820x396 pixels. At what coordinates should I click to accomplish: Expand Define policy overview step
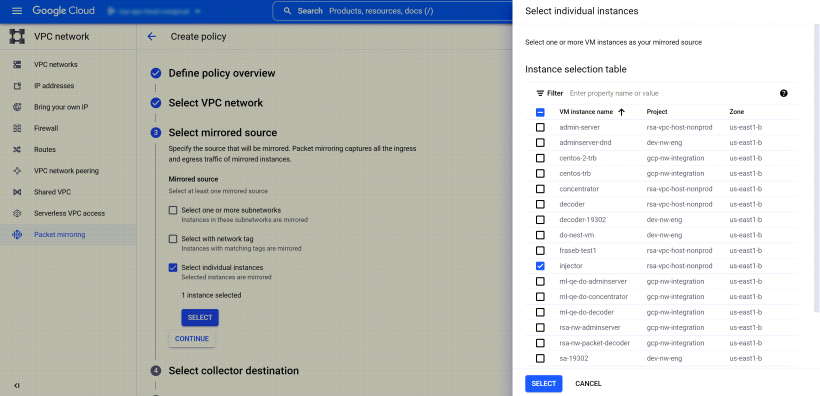pos(222,73)
